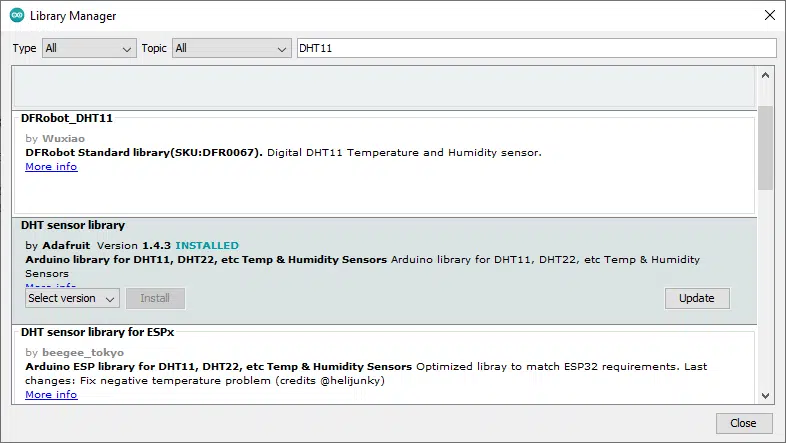The width and height of the screenshot is (786, 443).
Task: Click the search field containing DHT11
Action: point(537,49)
